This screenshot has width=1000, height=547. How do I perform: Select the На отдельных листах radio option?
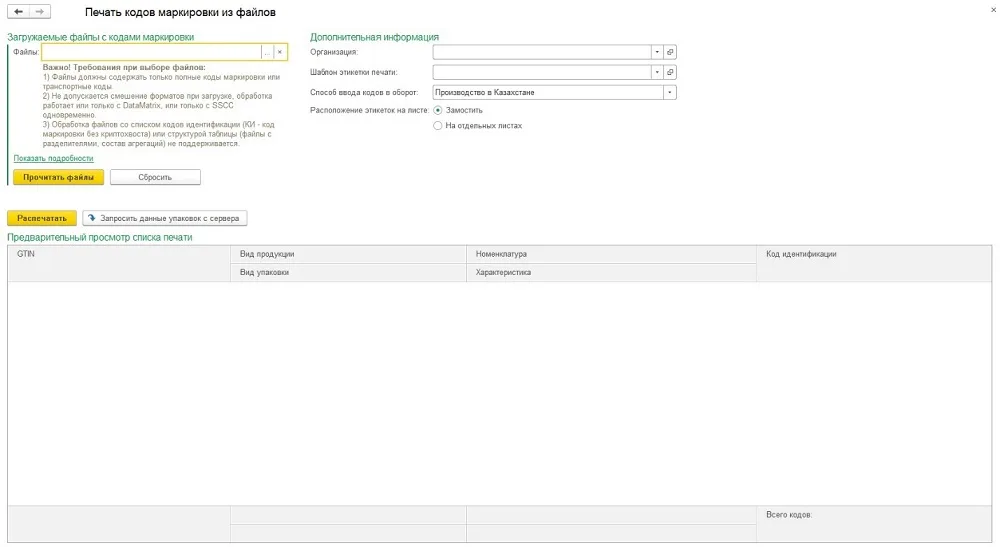(438, 126)
